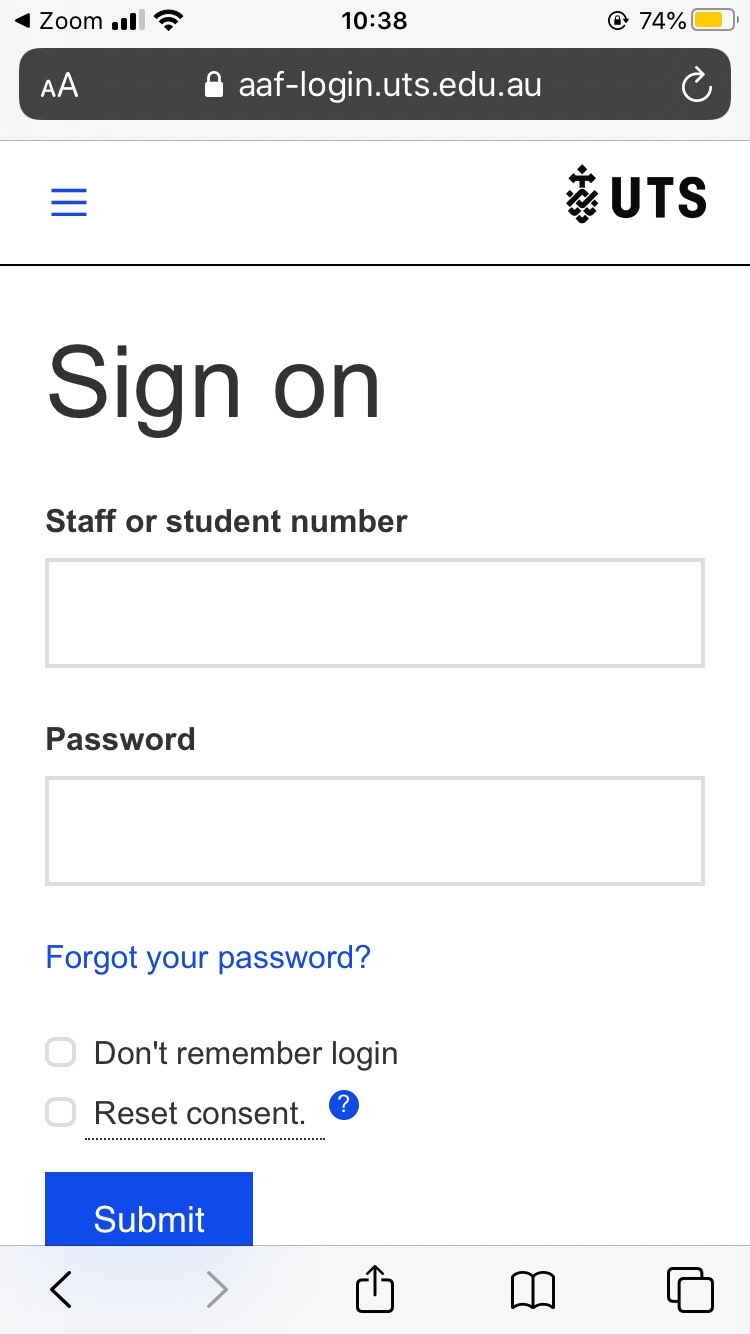Enable Don't remember login checkbox
The height and width of the screenshot is (1334, 750).
click(x=61, y=1053)
